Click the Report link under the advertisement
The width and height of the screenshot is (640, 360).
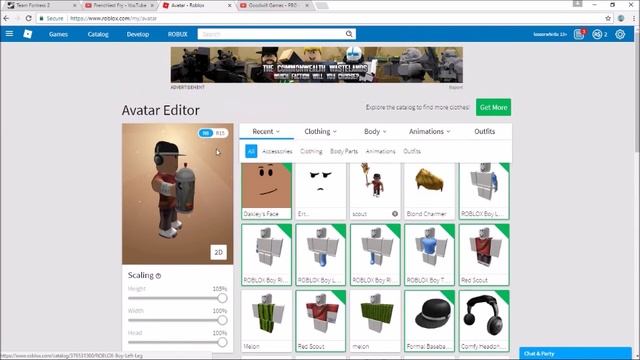point(456,87)
